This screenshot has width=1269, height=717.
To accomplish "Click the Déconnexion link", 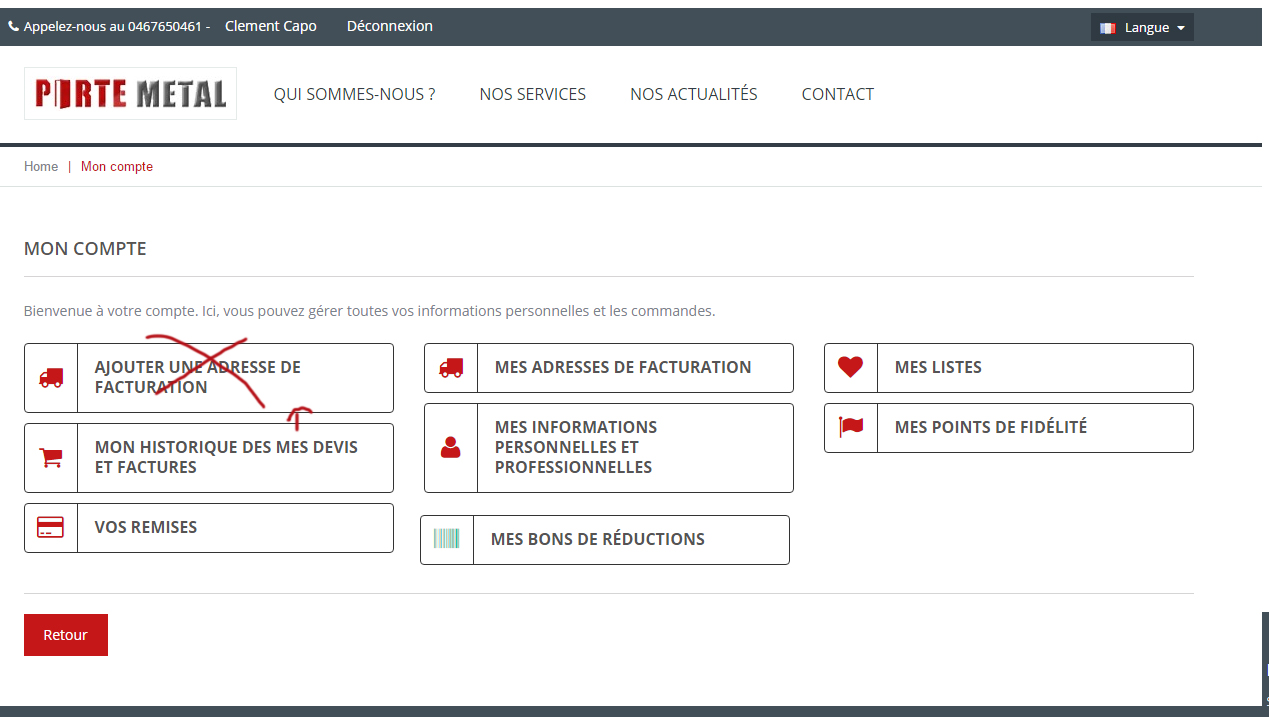I will click(x=390, y=26).
